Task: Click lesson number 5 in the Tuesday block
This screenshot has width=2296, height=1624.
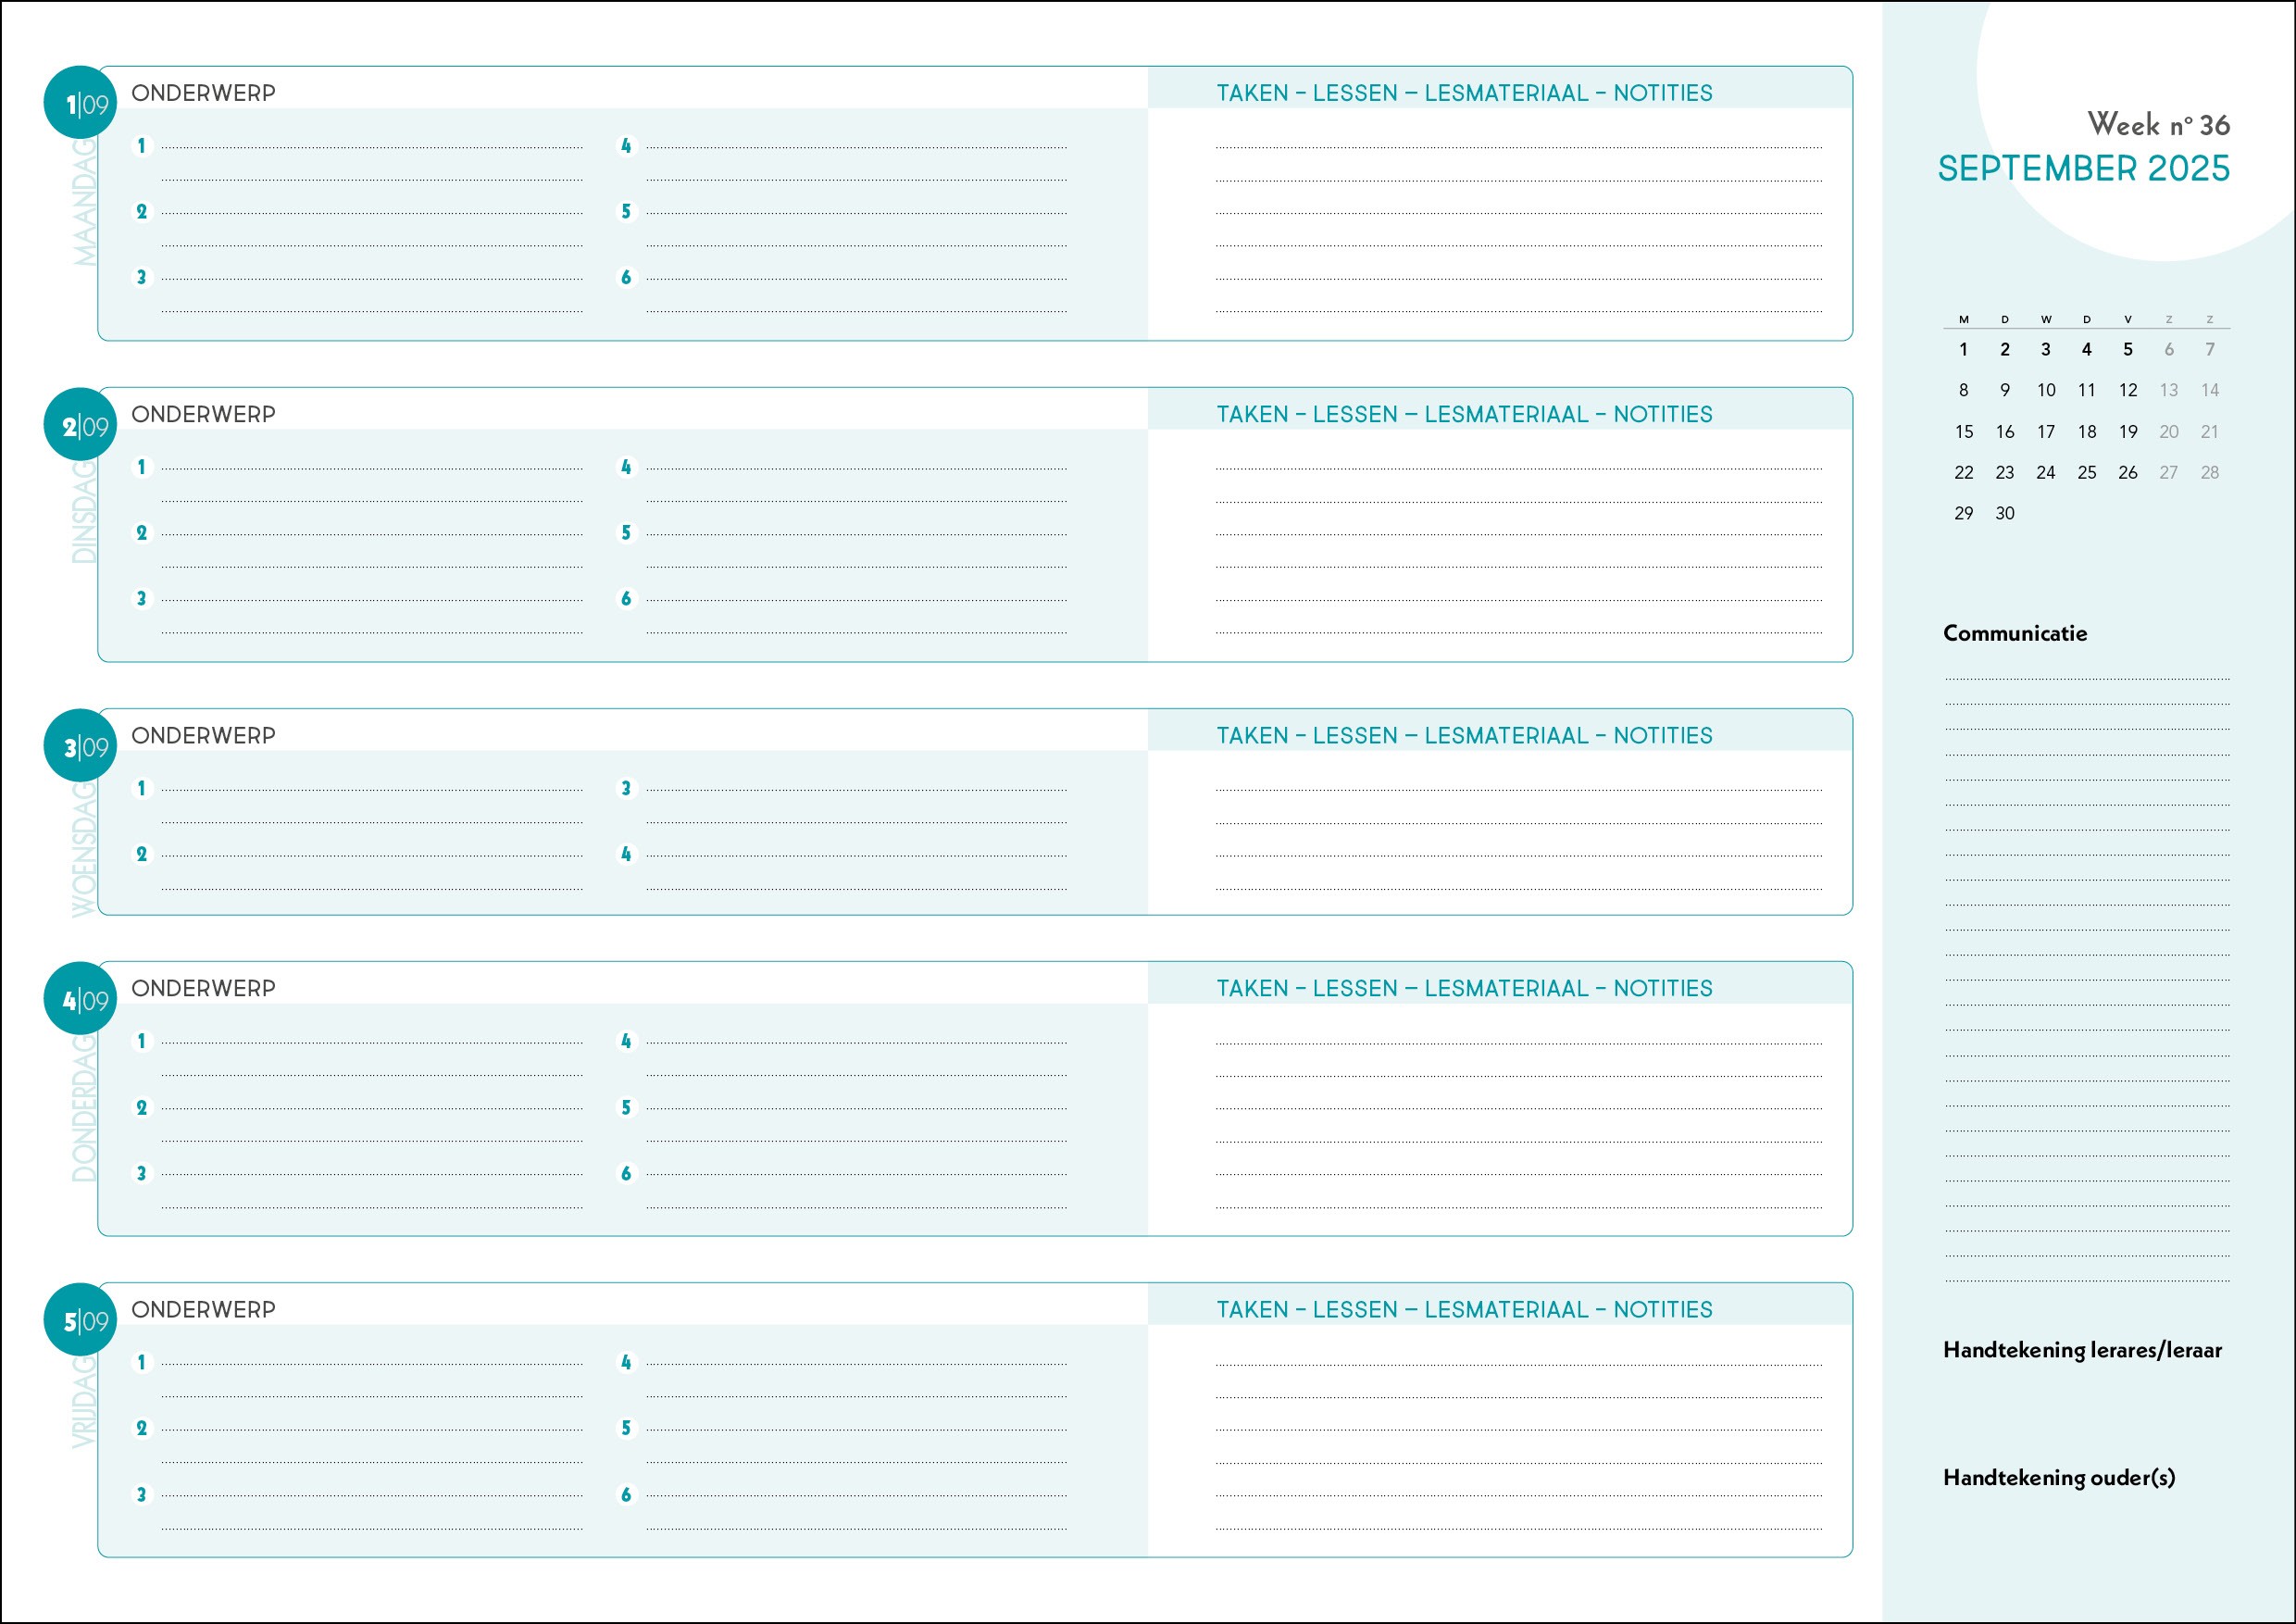Action: [x=626, y=533]
